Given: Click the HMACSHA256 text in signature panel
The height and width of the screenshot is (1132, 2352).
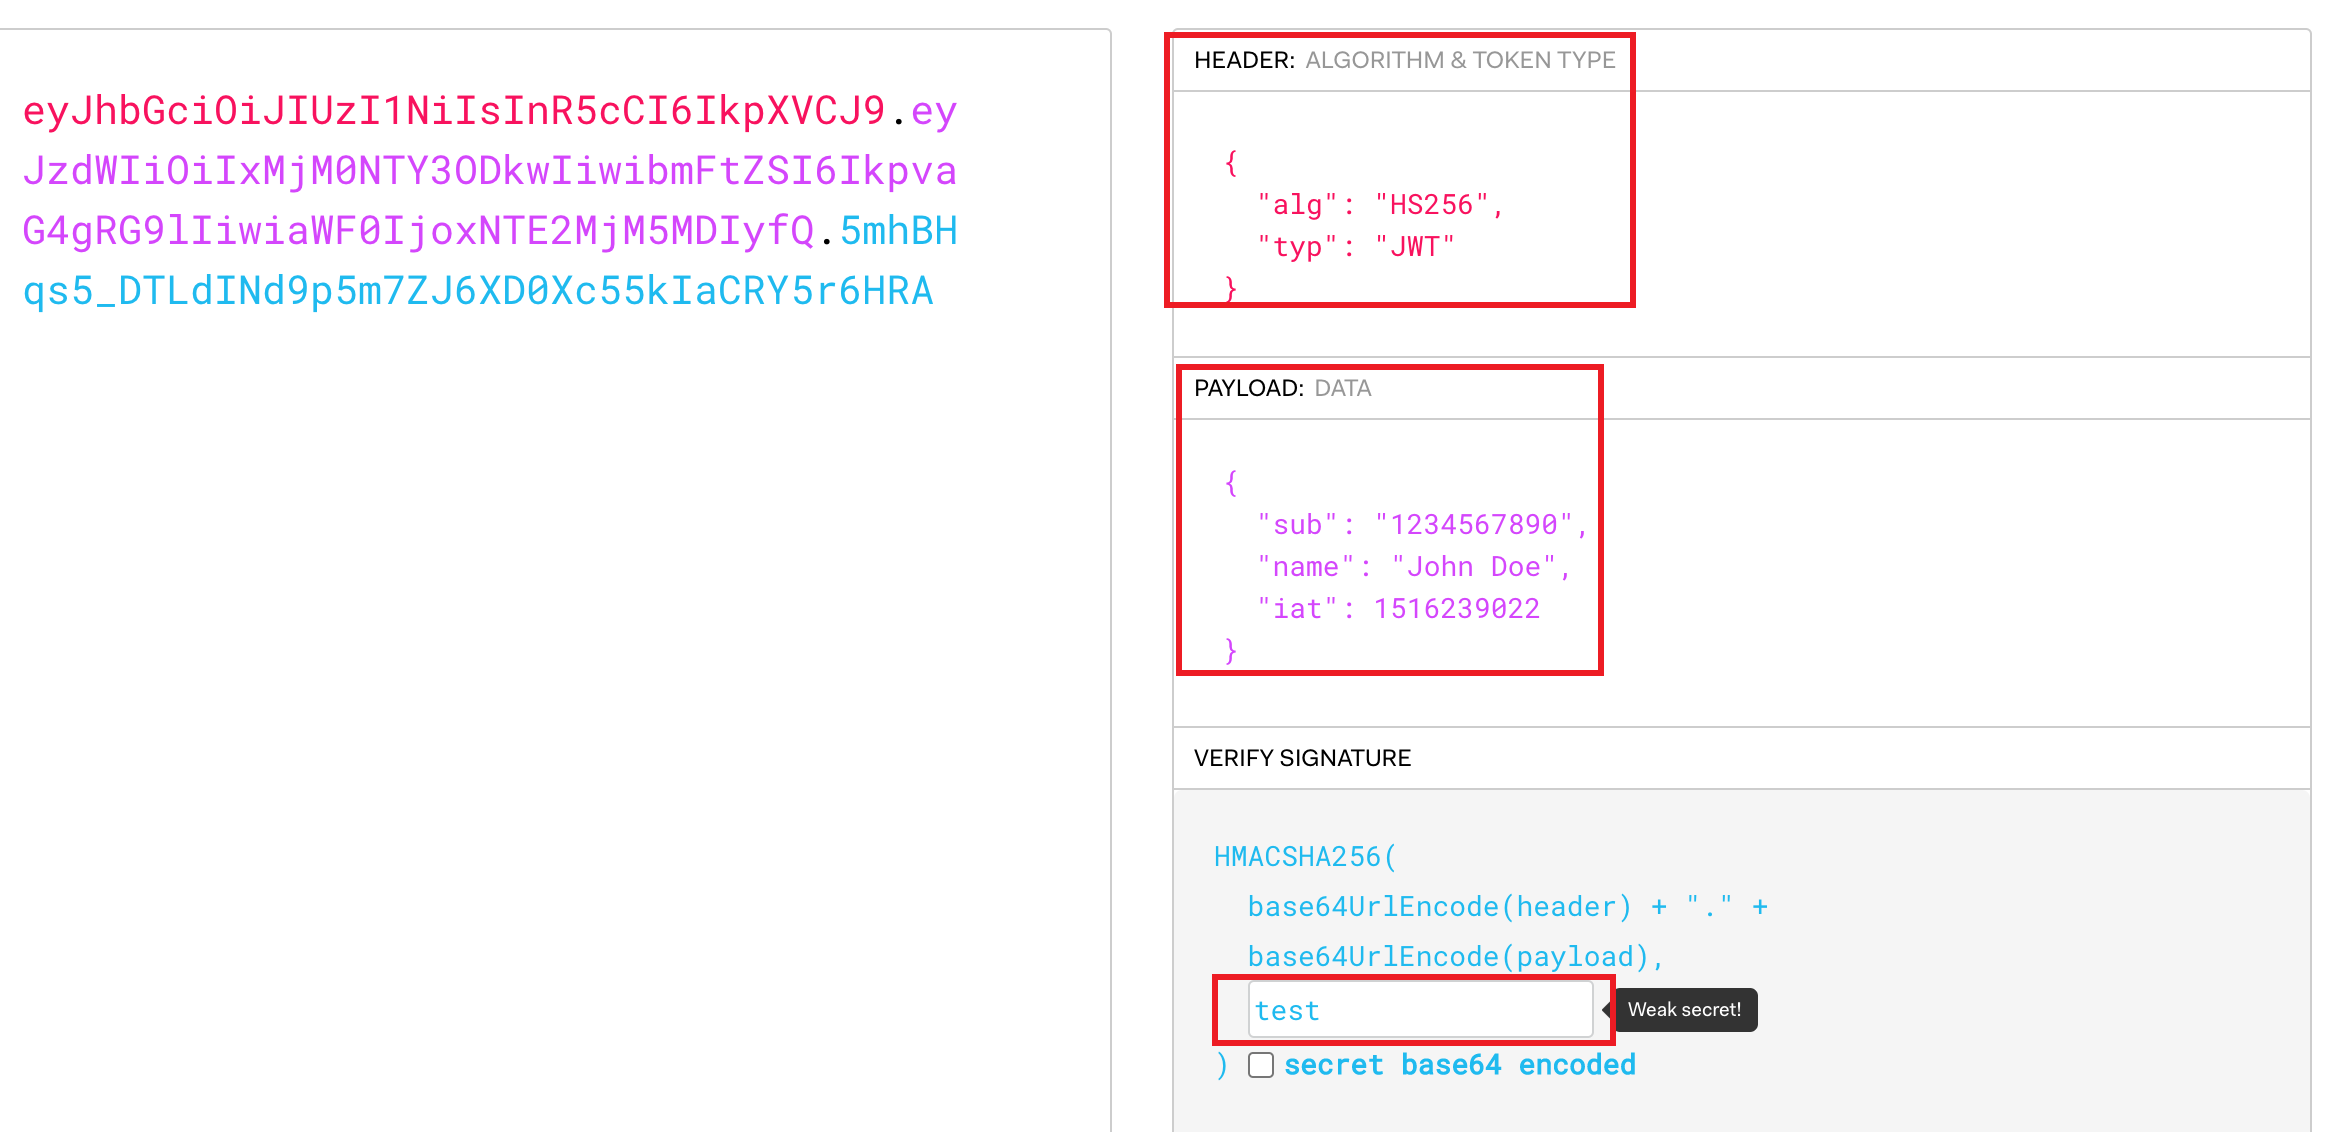Looking at the screenshot, I should point(1302,856).
